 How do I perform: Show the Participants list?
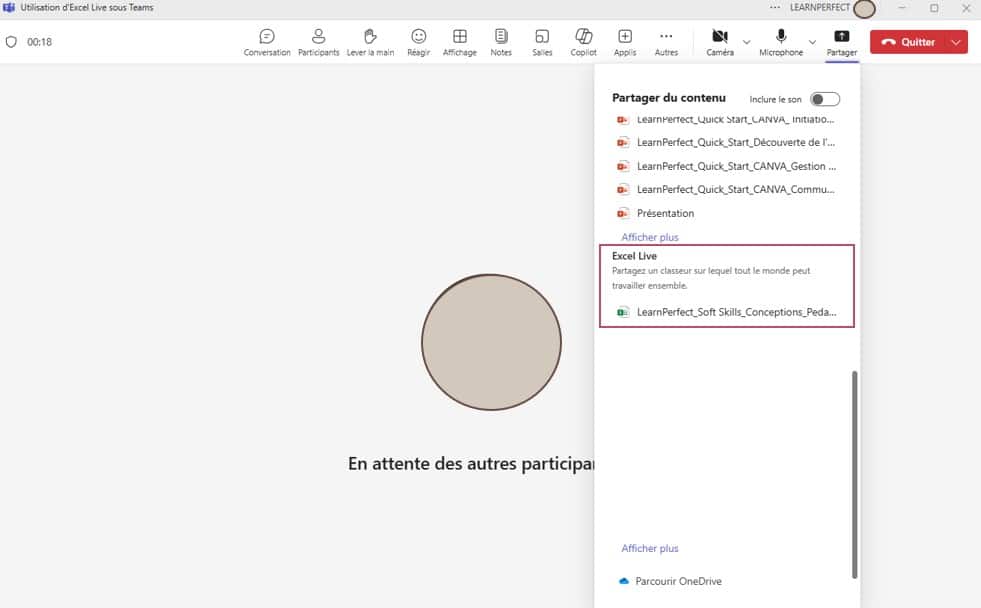point(318,43)
